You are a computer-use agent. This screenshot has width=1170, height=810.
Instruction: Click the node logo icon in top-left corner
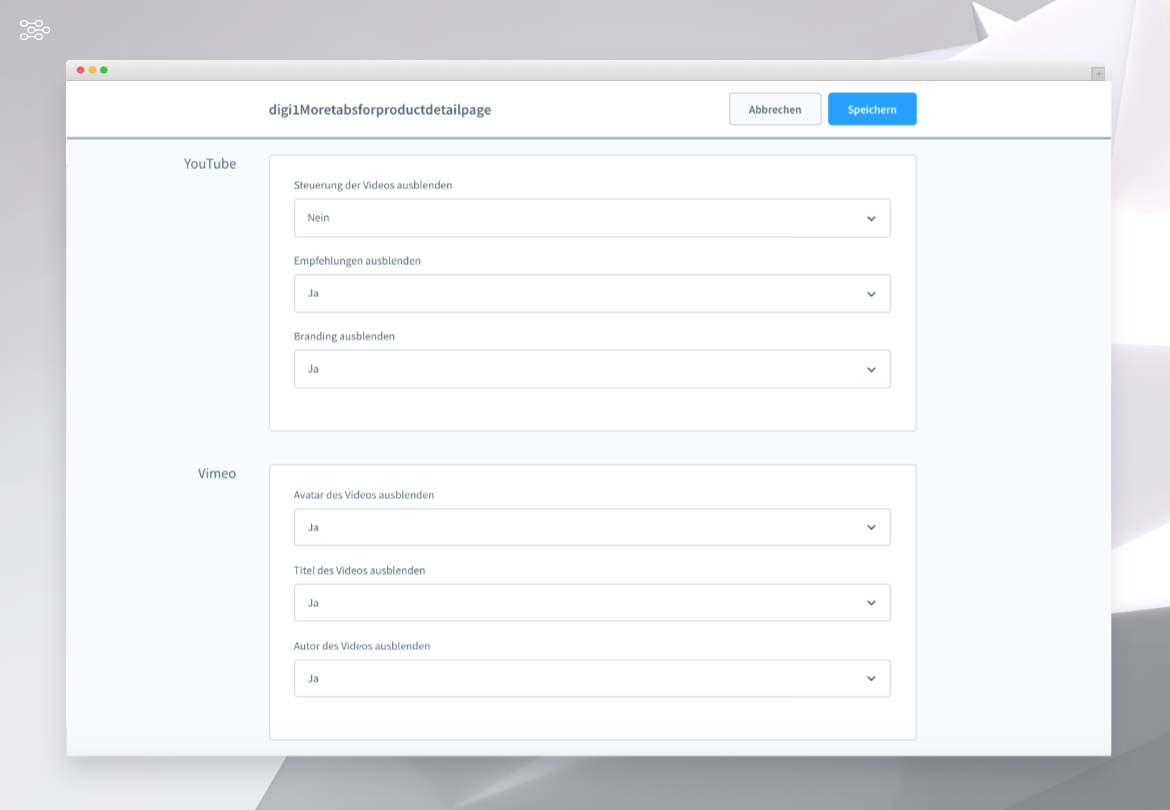35,31
